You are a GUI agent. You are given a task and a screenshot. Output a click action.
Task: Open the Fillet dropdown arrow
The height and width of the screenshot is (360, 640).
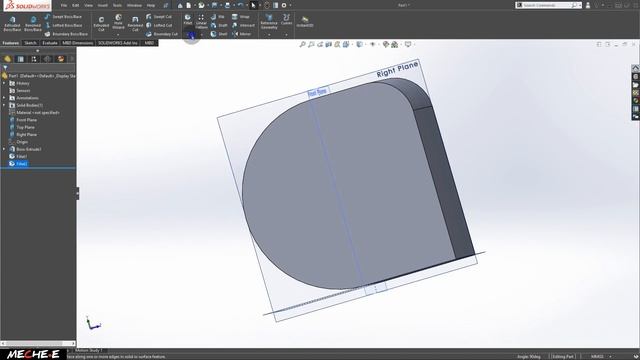tap(188, 34)
